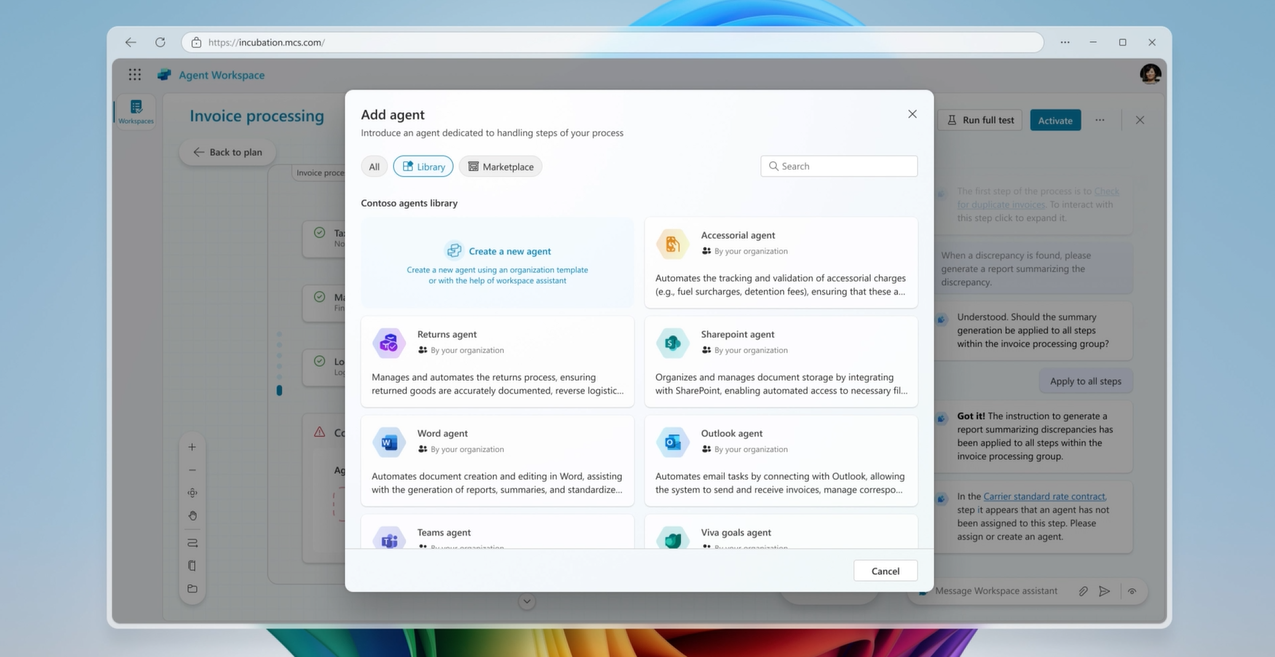Open the user profile avatar

pos(1150,74)
